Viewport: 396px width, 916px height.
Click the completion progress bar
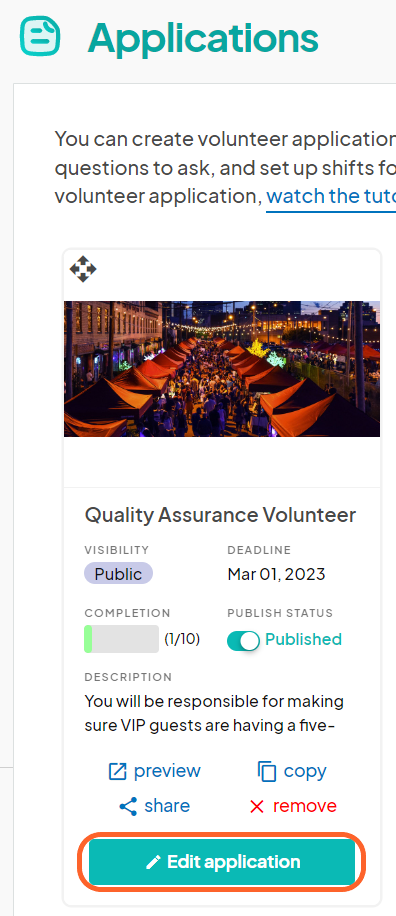(x=121, y=639)
